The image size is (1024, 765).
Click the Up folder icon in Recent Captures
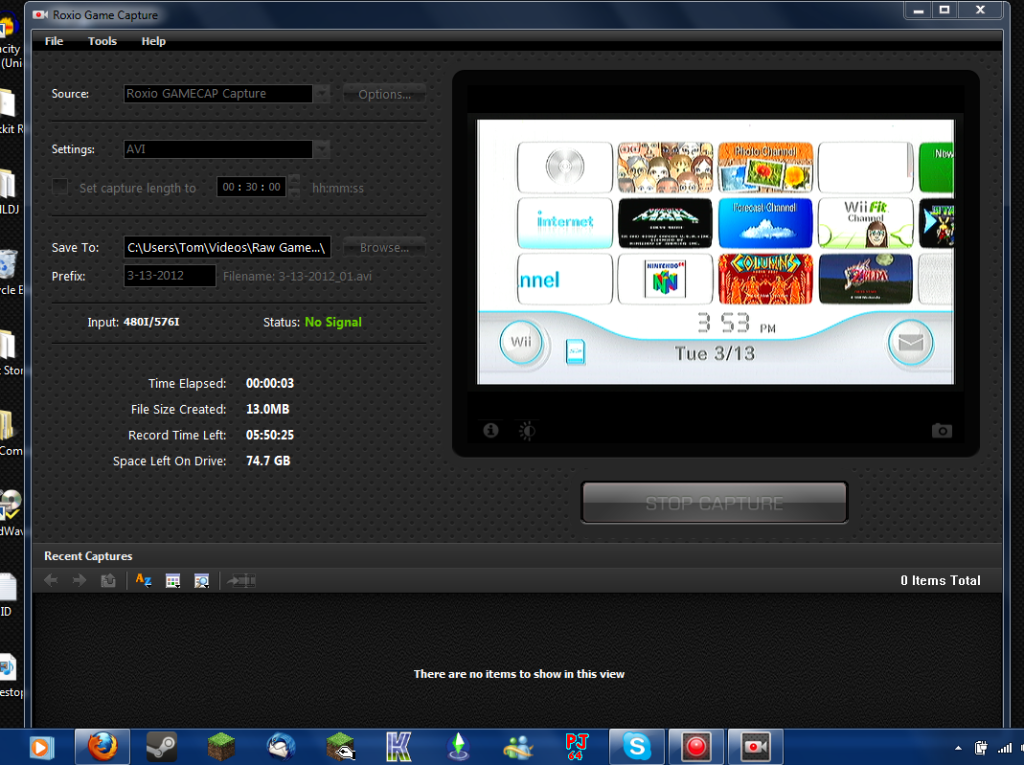(108, 580)
